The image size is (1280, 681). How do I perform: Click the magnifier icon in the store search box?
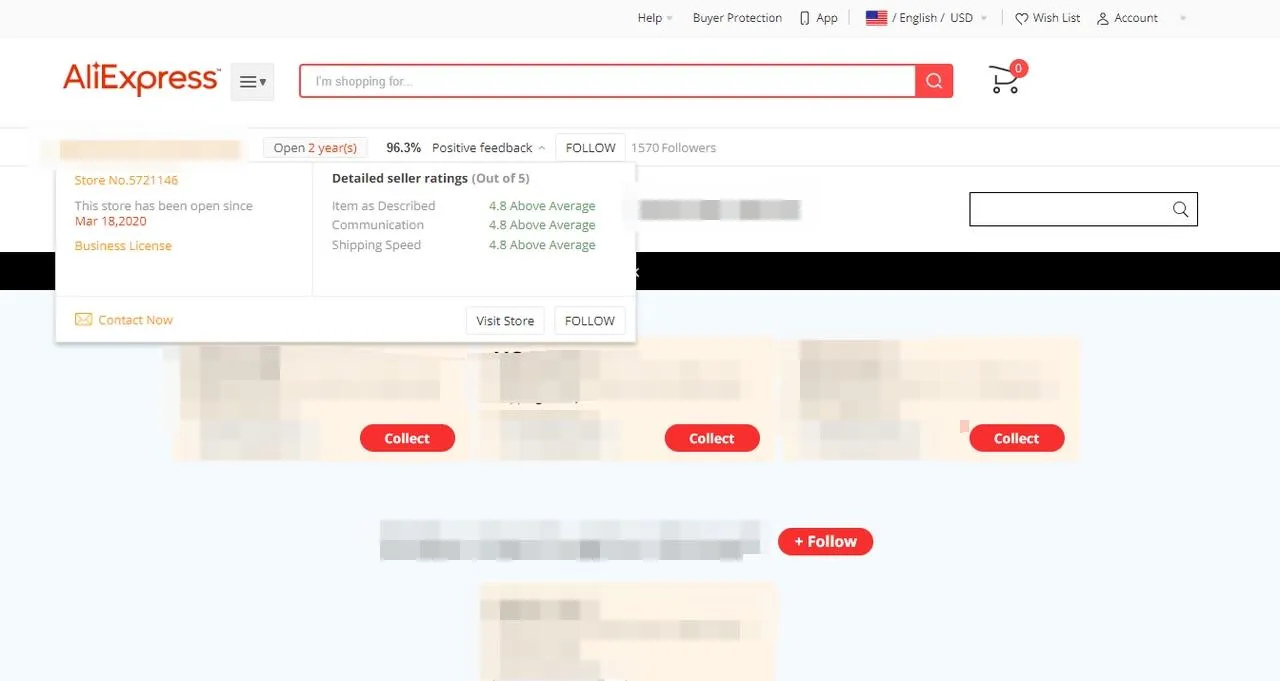click(x=1180, y=209)
